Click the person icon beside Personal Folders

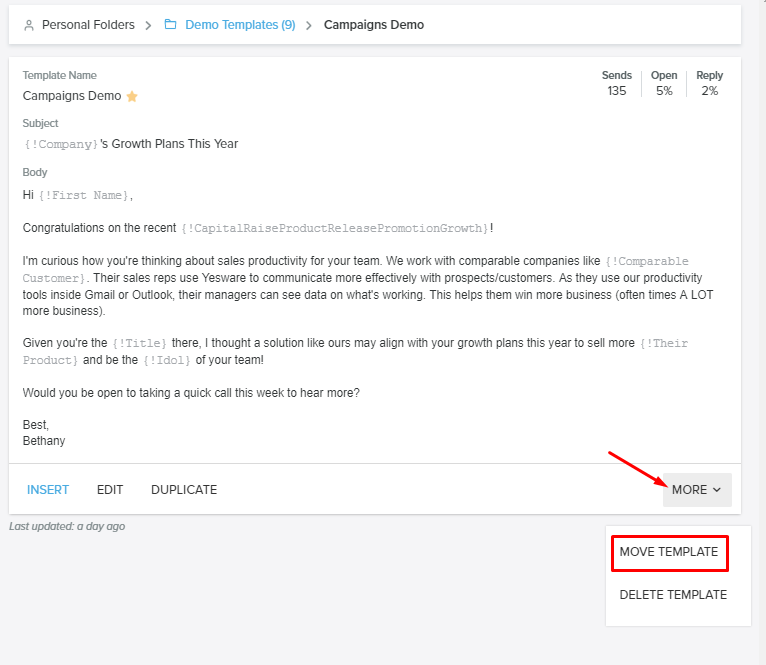(28, 25)
